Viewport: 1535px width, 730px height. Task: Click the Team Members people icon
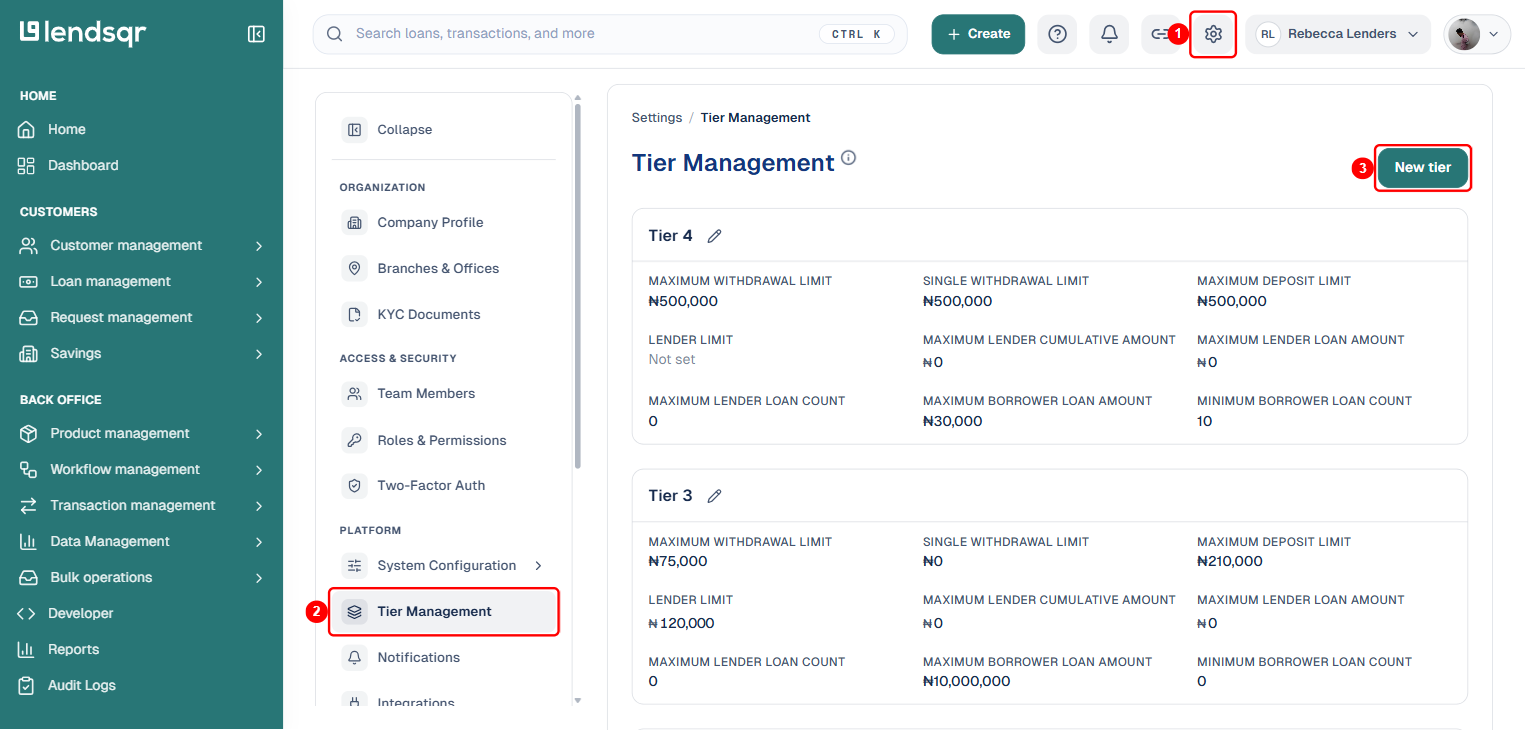pyautogui.click(x=354, y=394)
